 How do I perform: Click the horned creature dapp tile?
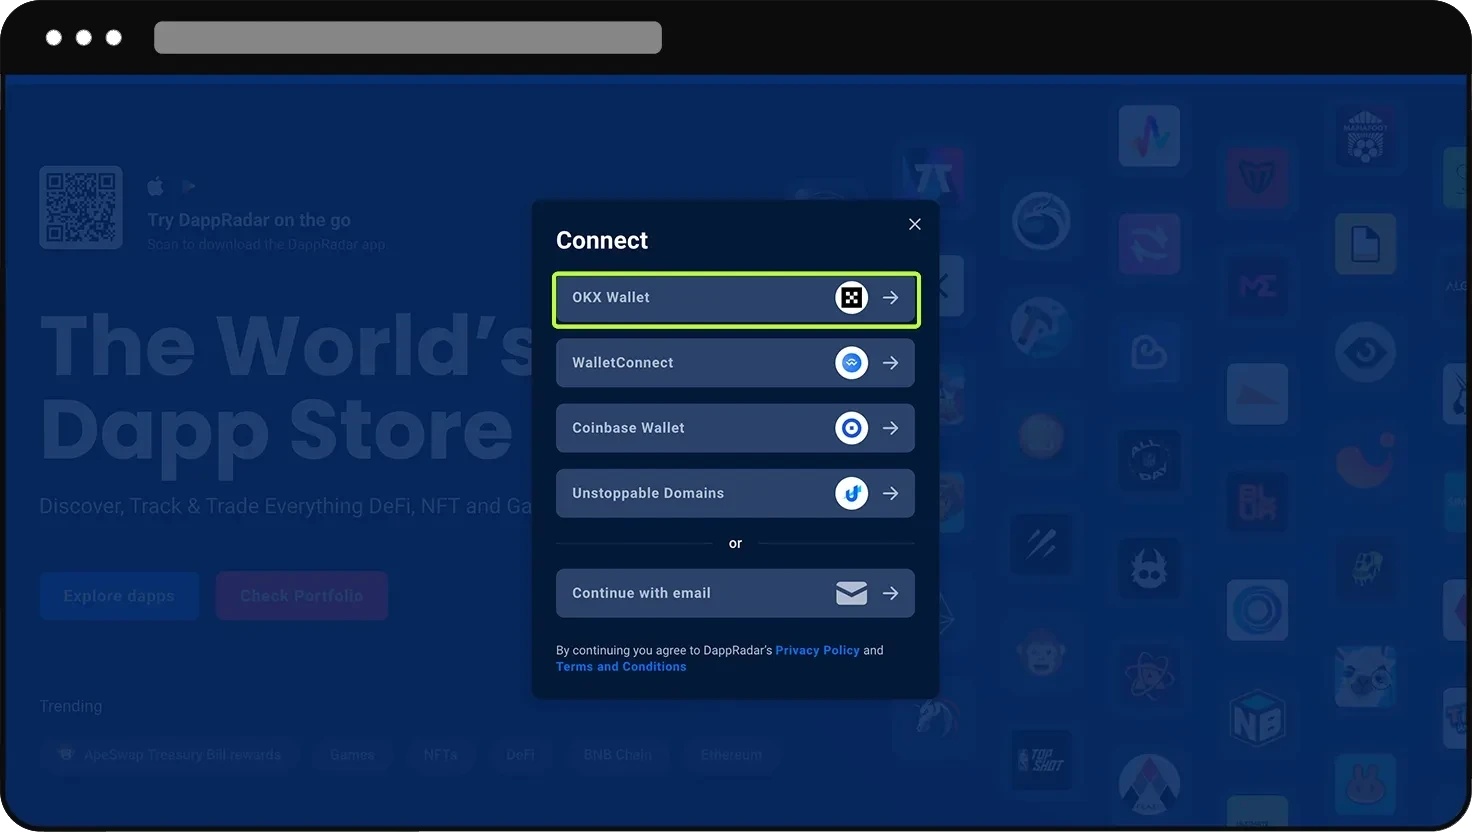point(1149,568)
